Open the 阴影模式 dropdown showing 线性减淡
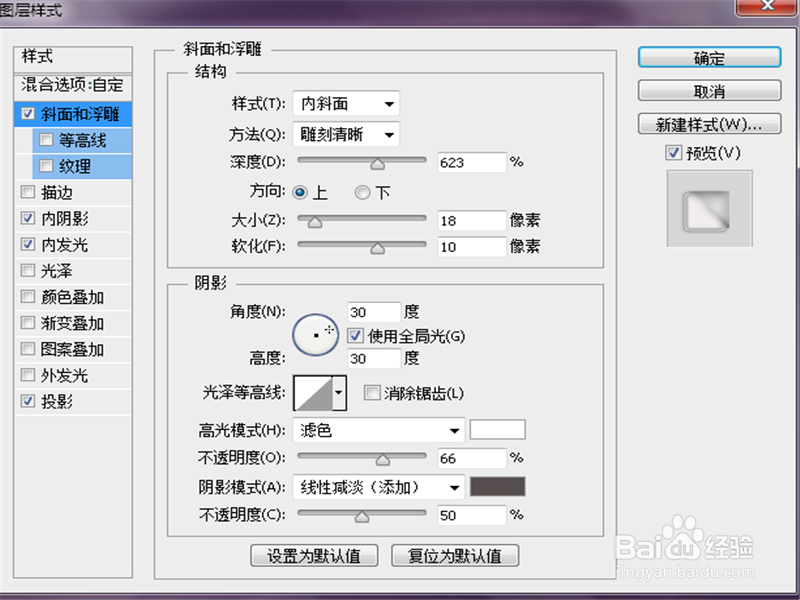 tap(379, 487)
